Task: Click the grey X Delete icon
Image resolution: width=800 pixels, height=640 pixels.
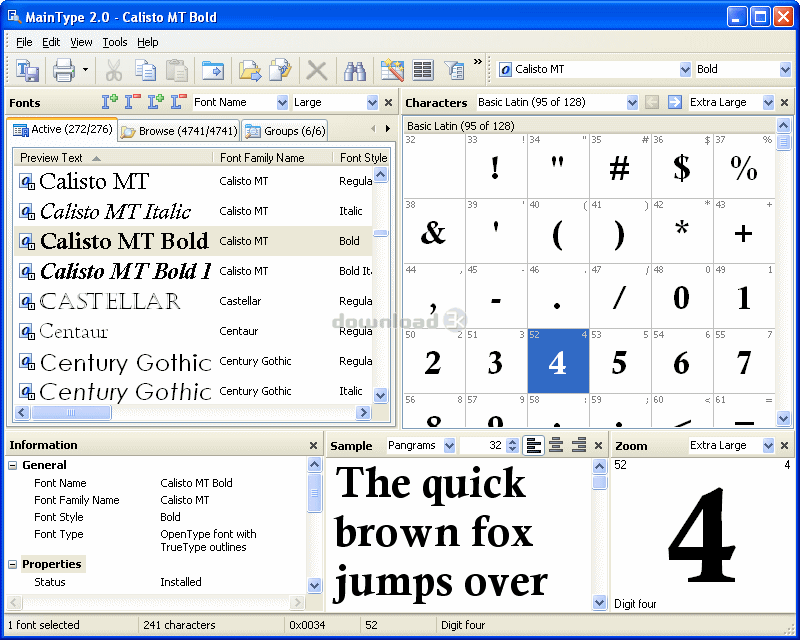Action: click(x=317, y=70)
